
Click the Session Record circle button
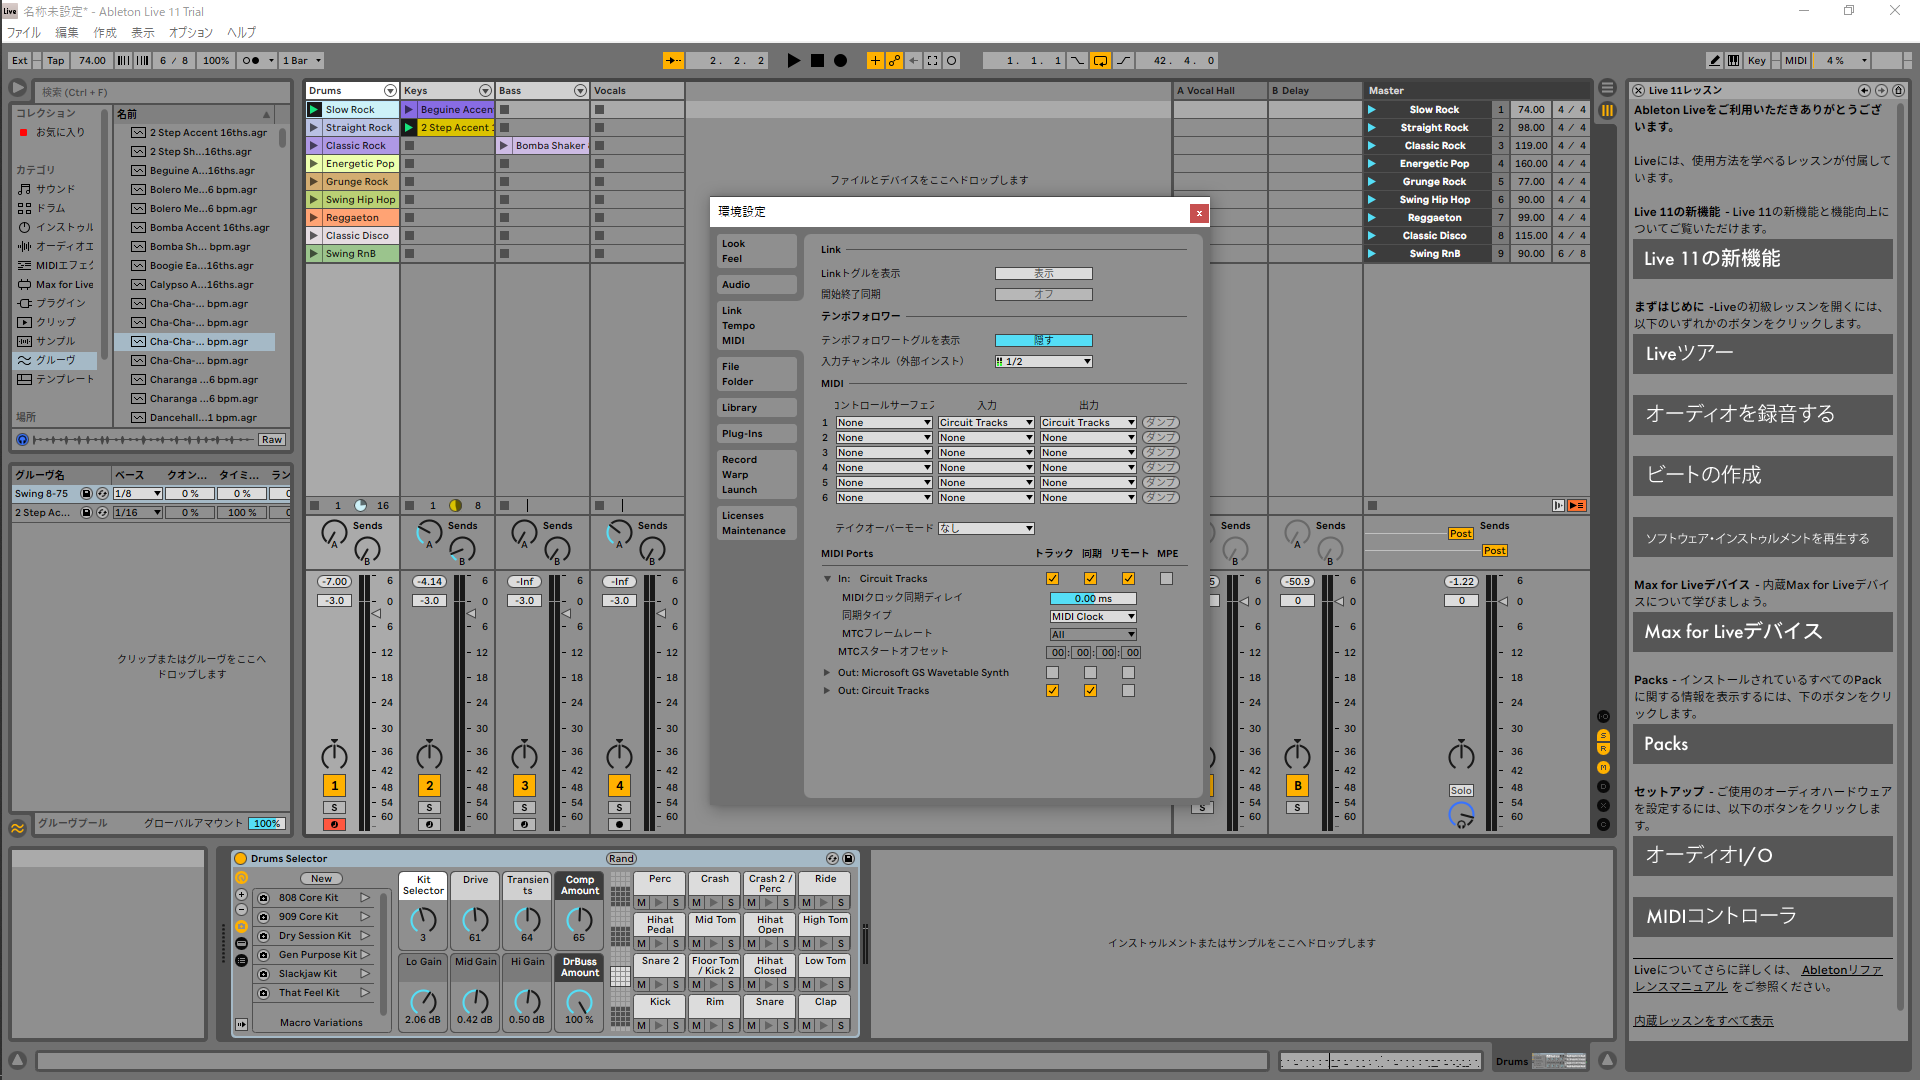(951, 61)
